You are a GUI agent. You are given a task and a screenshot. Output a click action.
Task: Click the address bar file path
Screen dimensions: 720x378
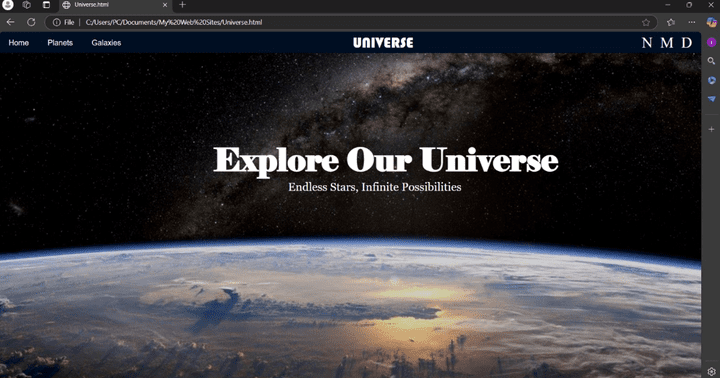(174, 22)
